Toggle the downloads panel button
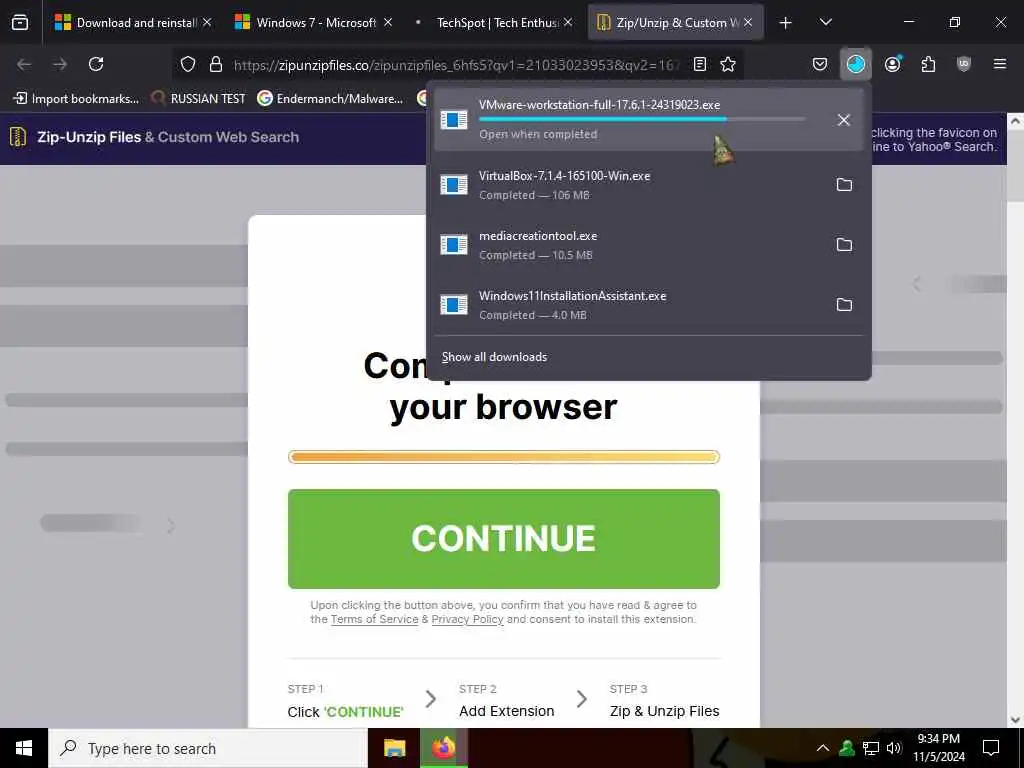 [856, 64]
